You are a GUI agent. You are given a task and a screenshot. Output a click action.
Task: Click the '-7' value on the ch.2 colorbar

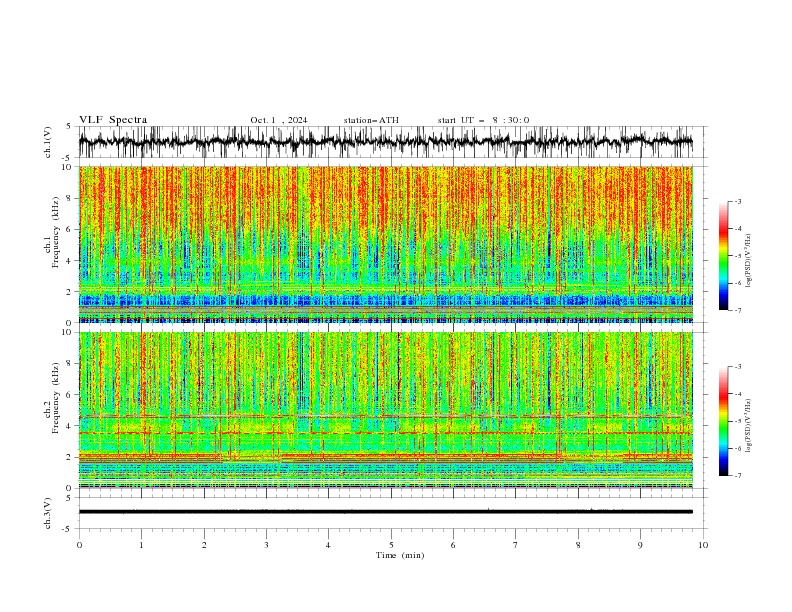pyautogui.click(x=737, y=476)
